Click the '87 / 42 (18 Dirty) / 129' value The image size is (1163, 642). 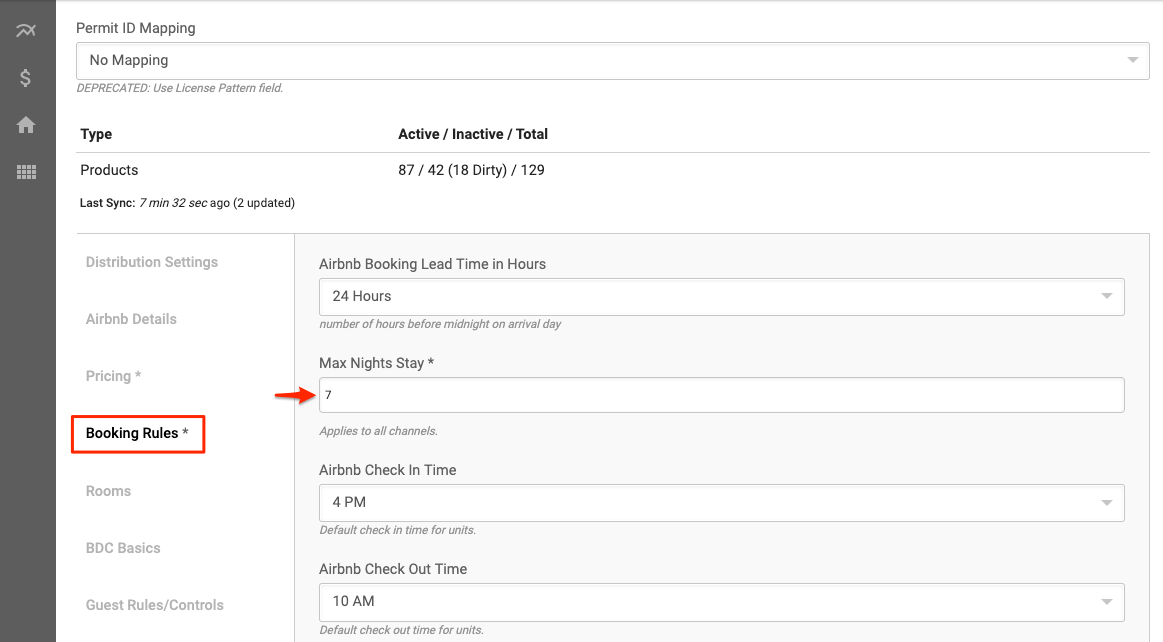(x=471, y=170)
